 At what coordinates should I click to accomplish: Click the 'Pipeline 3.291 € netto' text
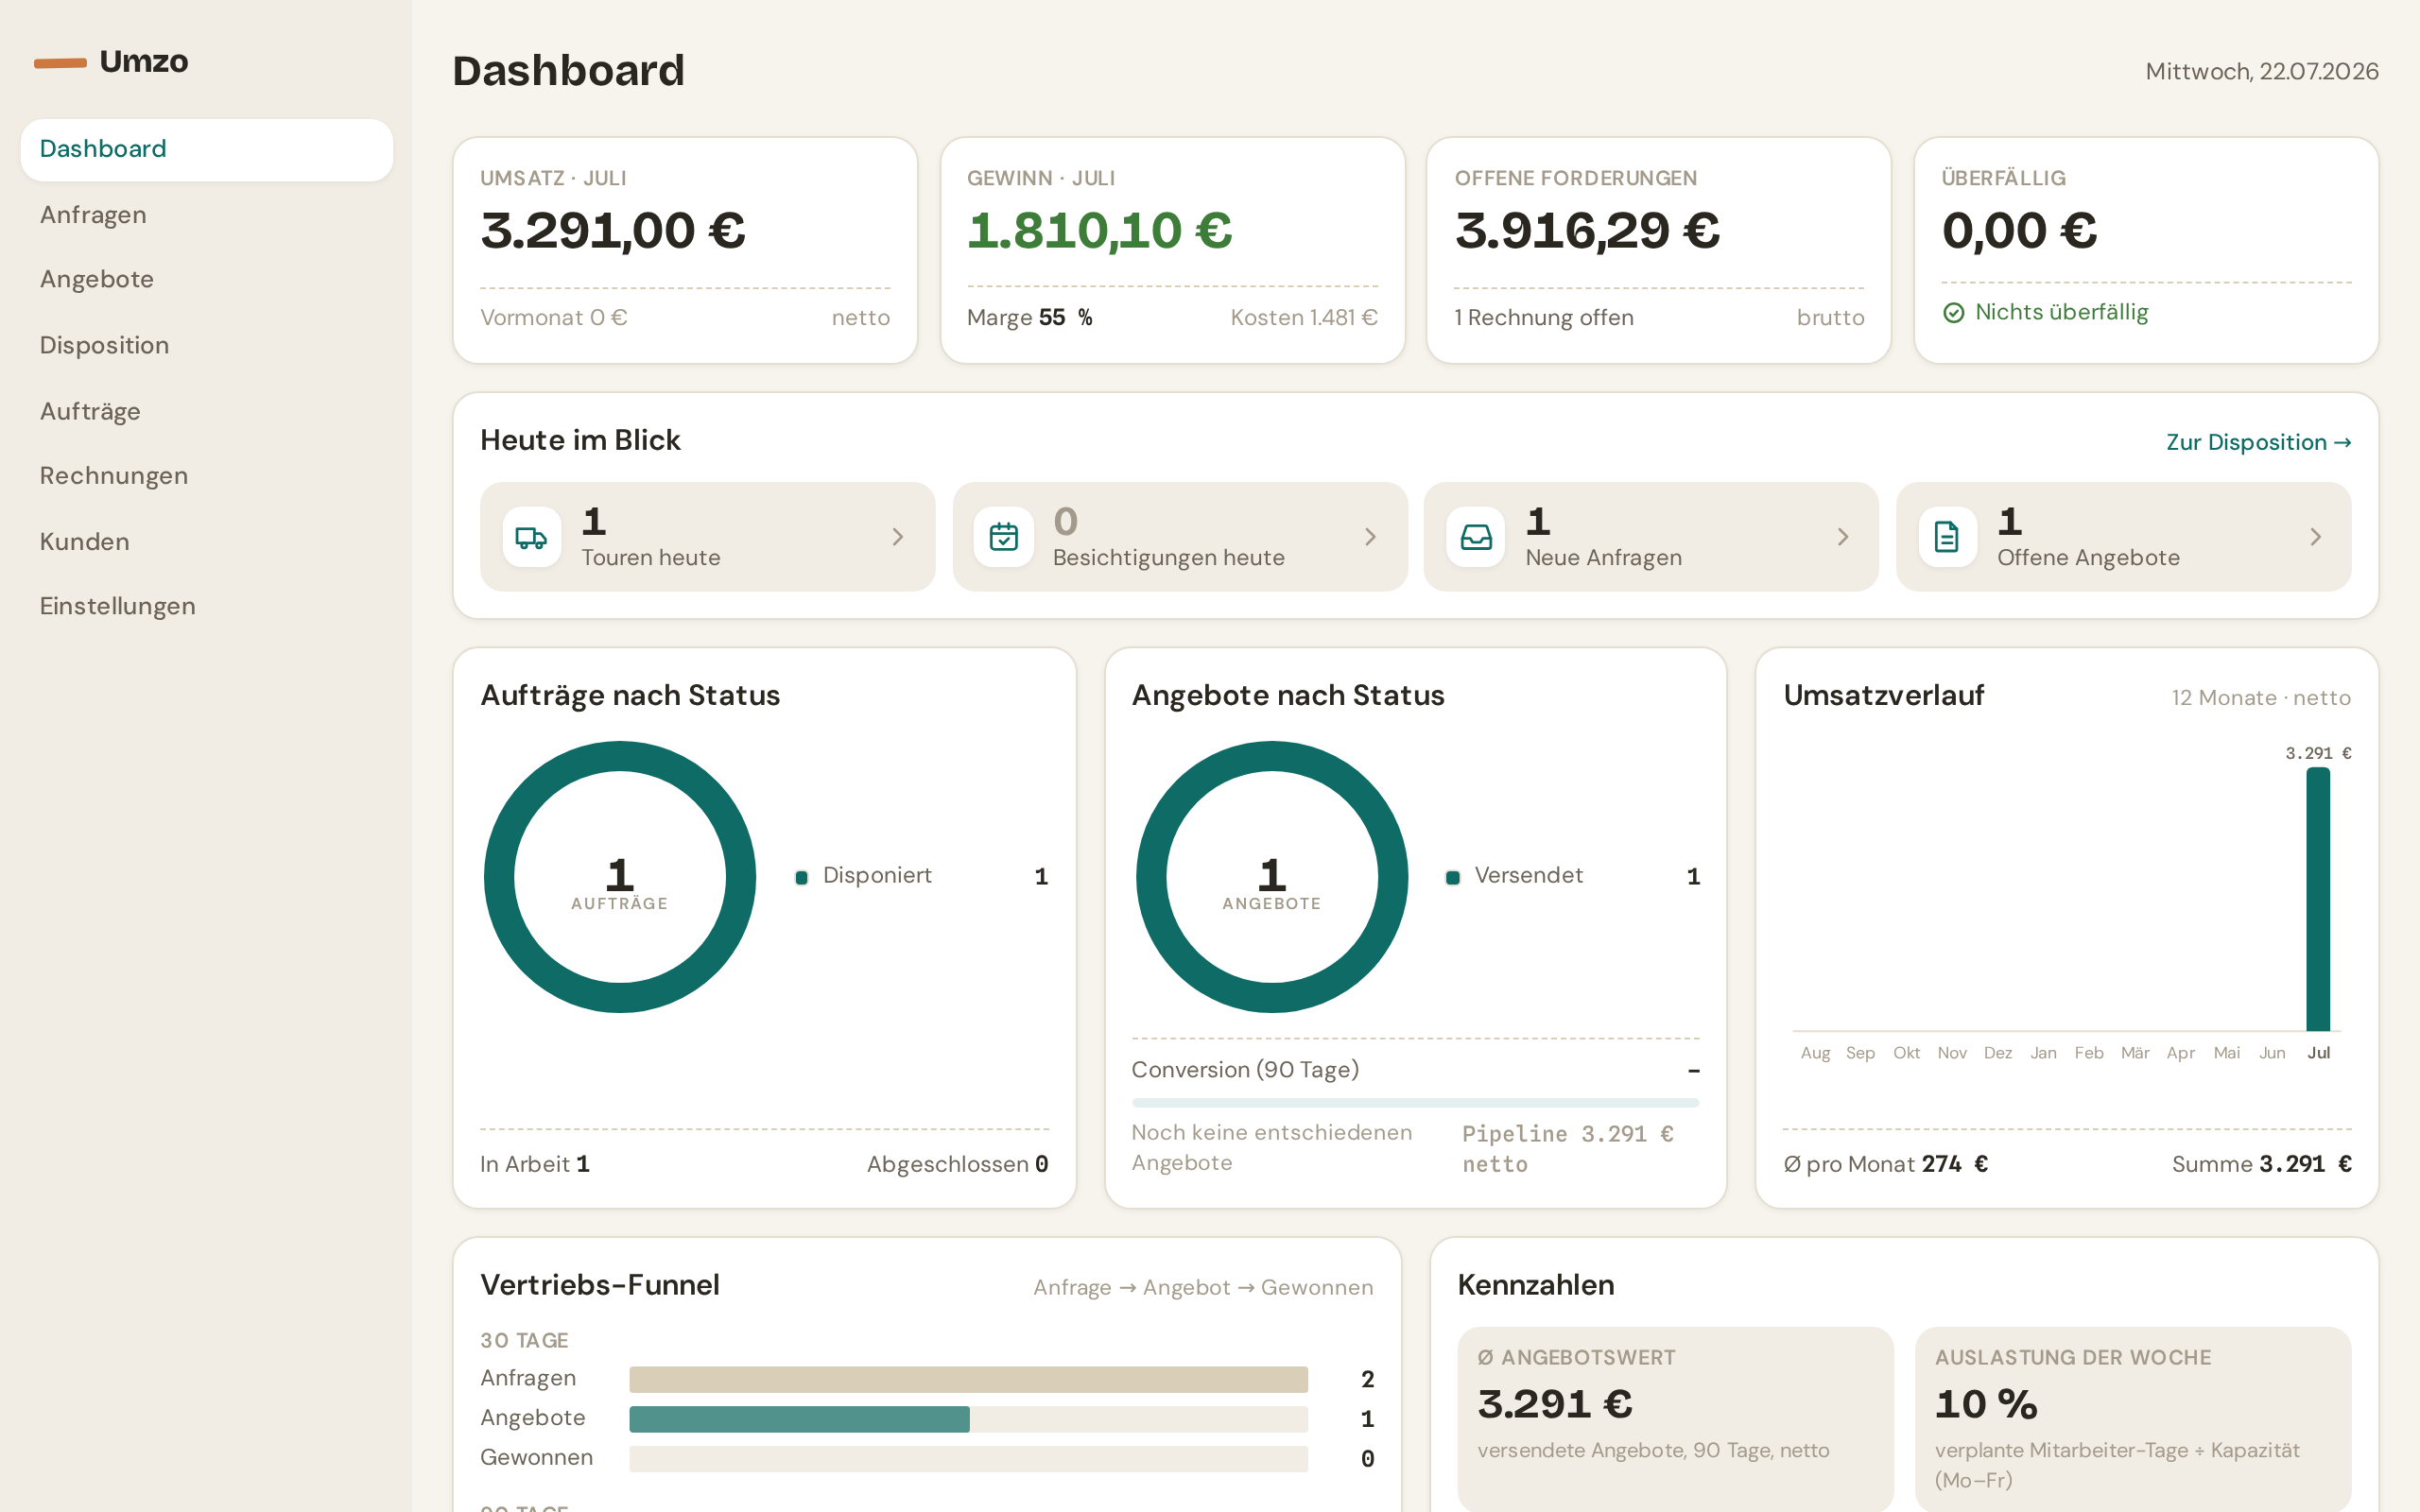click(x=1568, y=1149)
